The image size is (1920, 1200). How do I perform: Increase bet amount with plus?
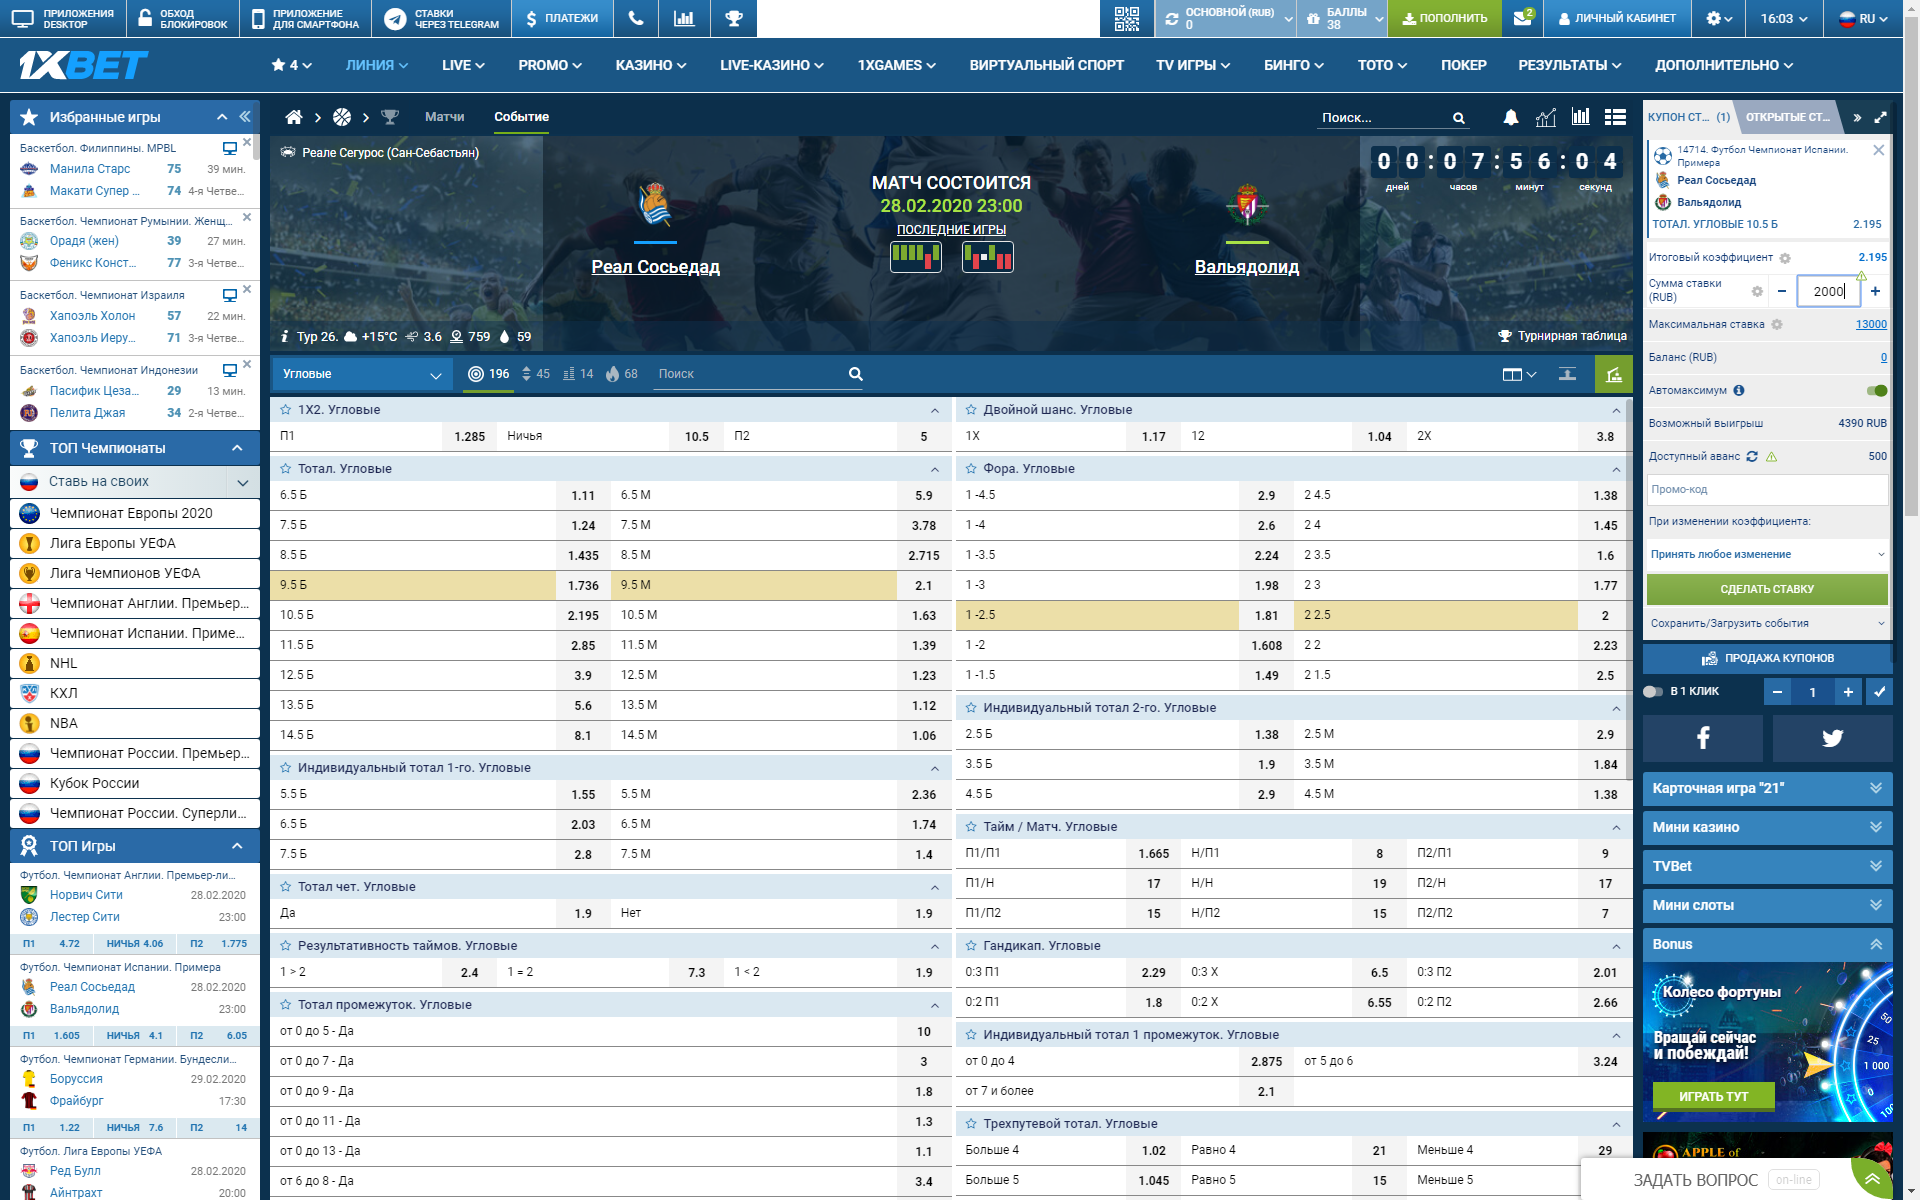[x=1875, y=291]
